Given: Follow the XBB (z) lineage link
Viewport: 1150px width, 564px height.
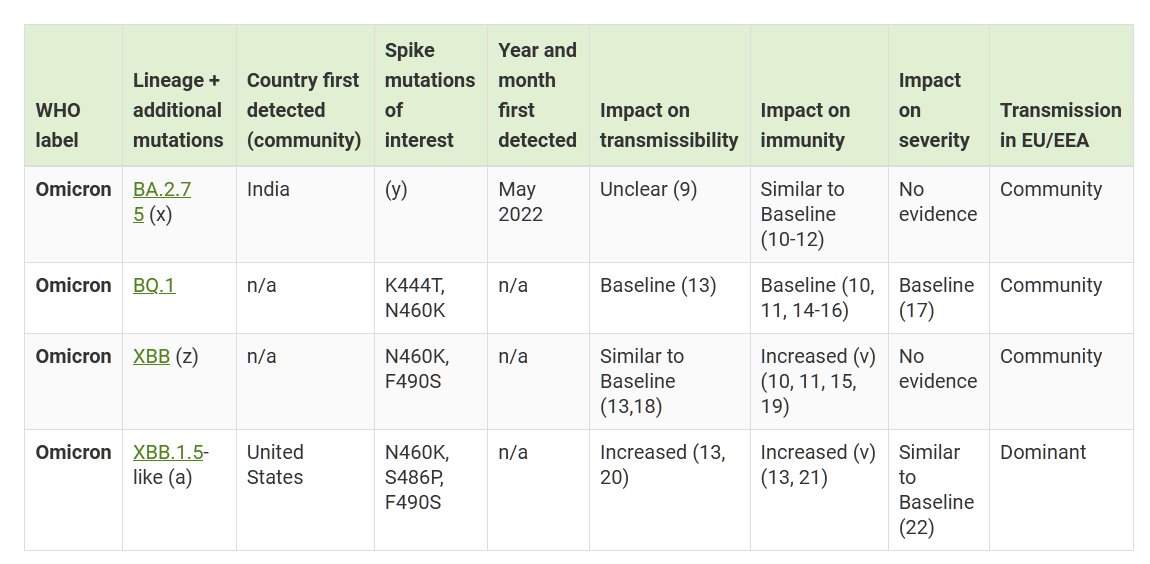Looking at the screenshot, I should click(x=151, y=357).
